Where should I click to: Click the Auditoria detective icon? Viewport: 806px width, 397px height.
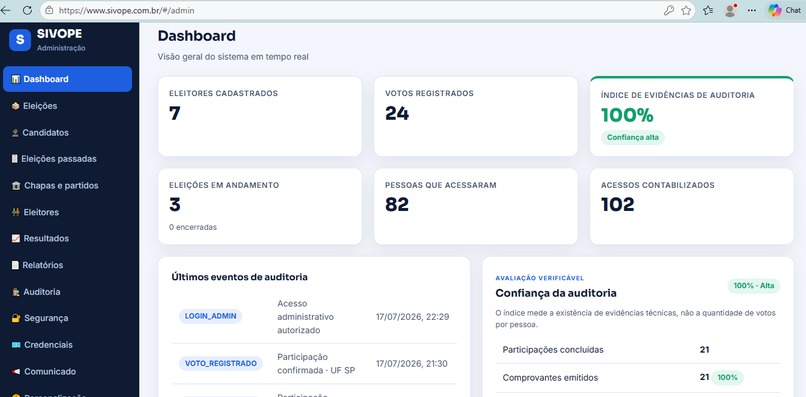coord(16,292)
